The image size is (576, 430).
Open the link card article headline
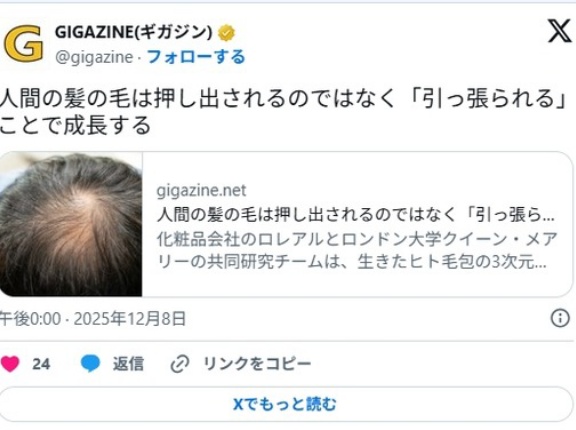pos(356,215)
